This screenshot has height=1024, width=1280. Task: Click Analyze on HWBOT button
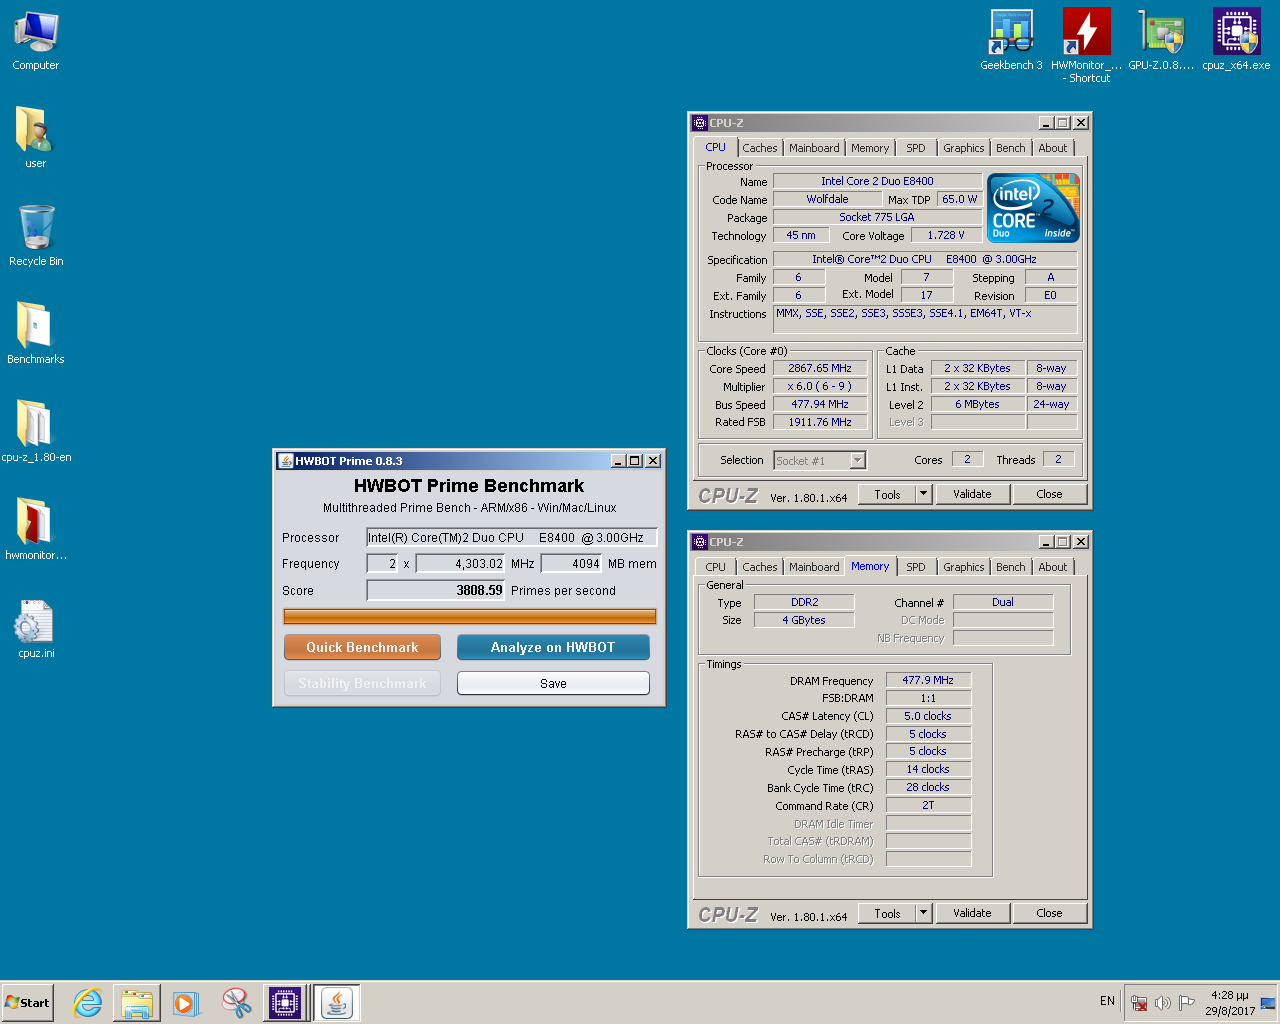coord(553,647)
